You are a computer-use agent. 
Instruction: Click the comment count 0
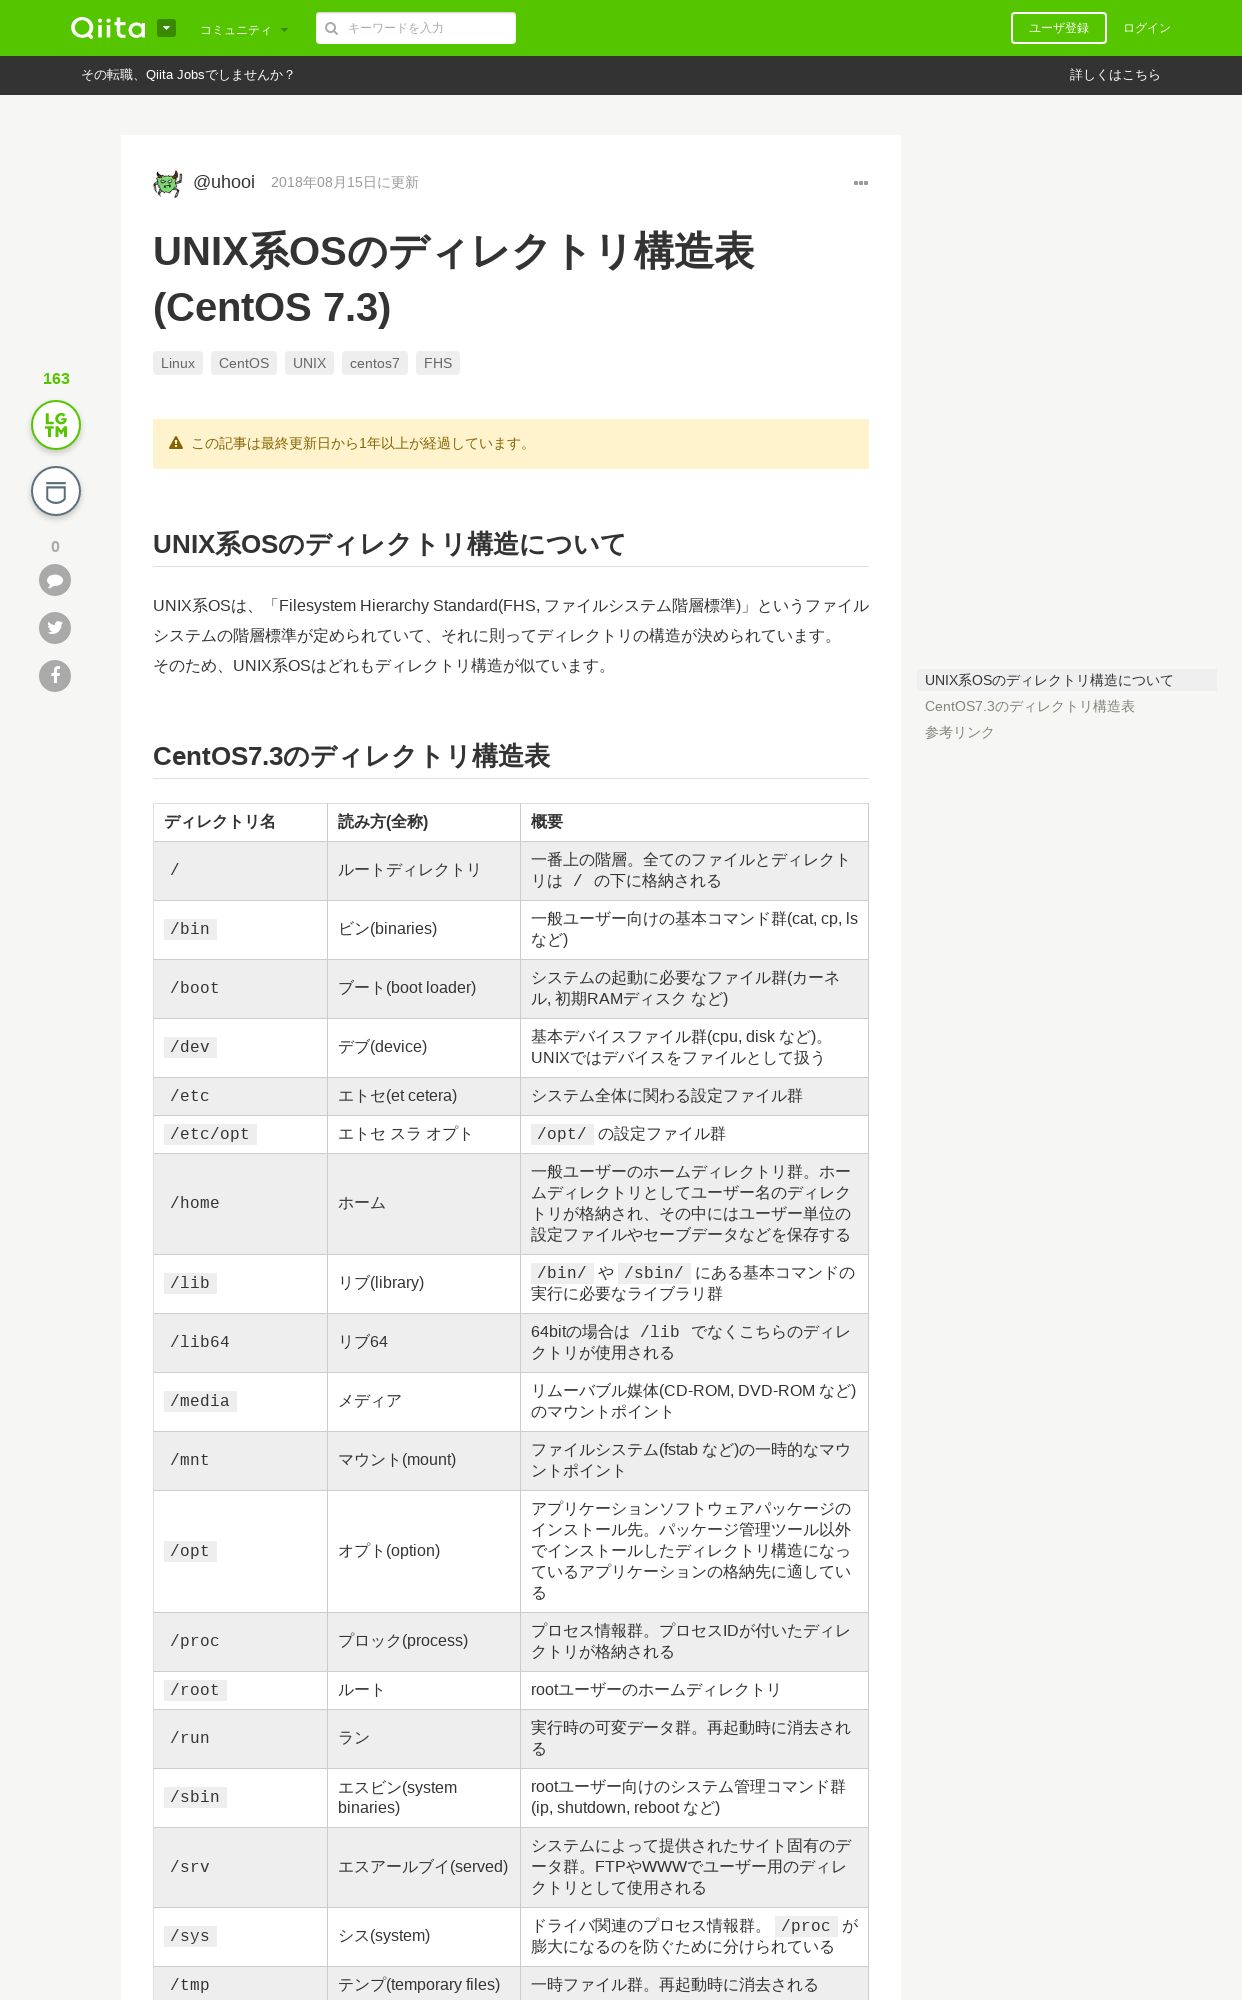tap(55, 546)
